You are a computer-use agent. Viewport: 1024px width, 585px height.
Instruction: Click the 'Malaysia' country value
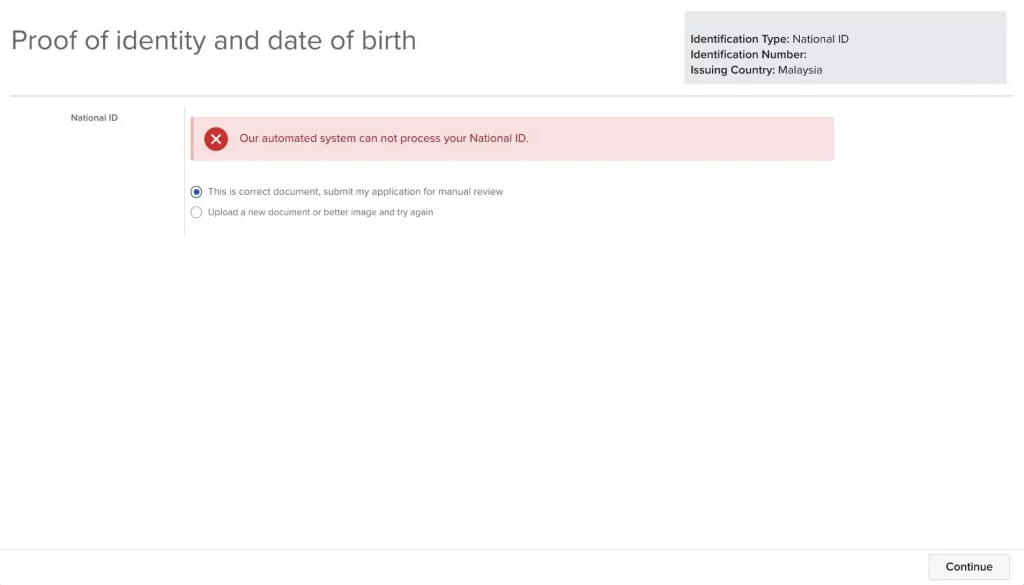point(800,70)
